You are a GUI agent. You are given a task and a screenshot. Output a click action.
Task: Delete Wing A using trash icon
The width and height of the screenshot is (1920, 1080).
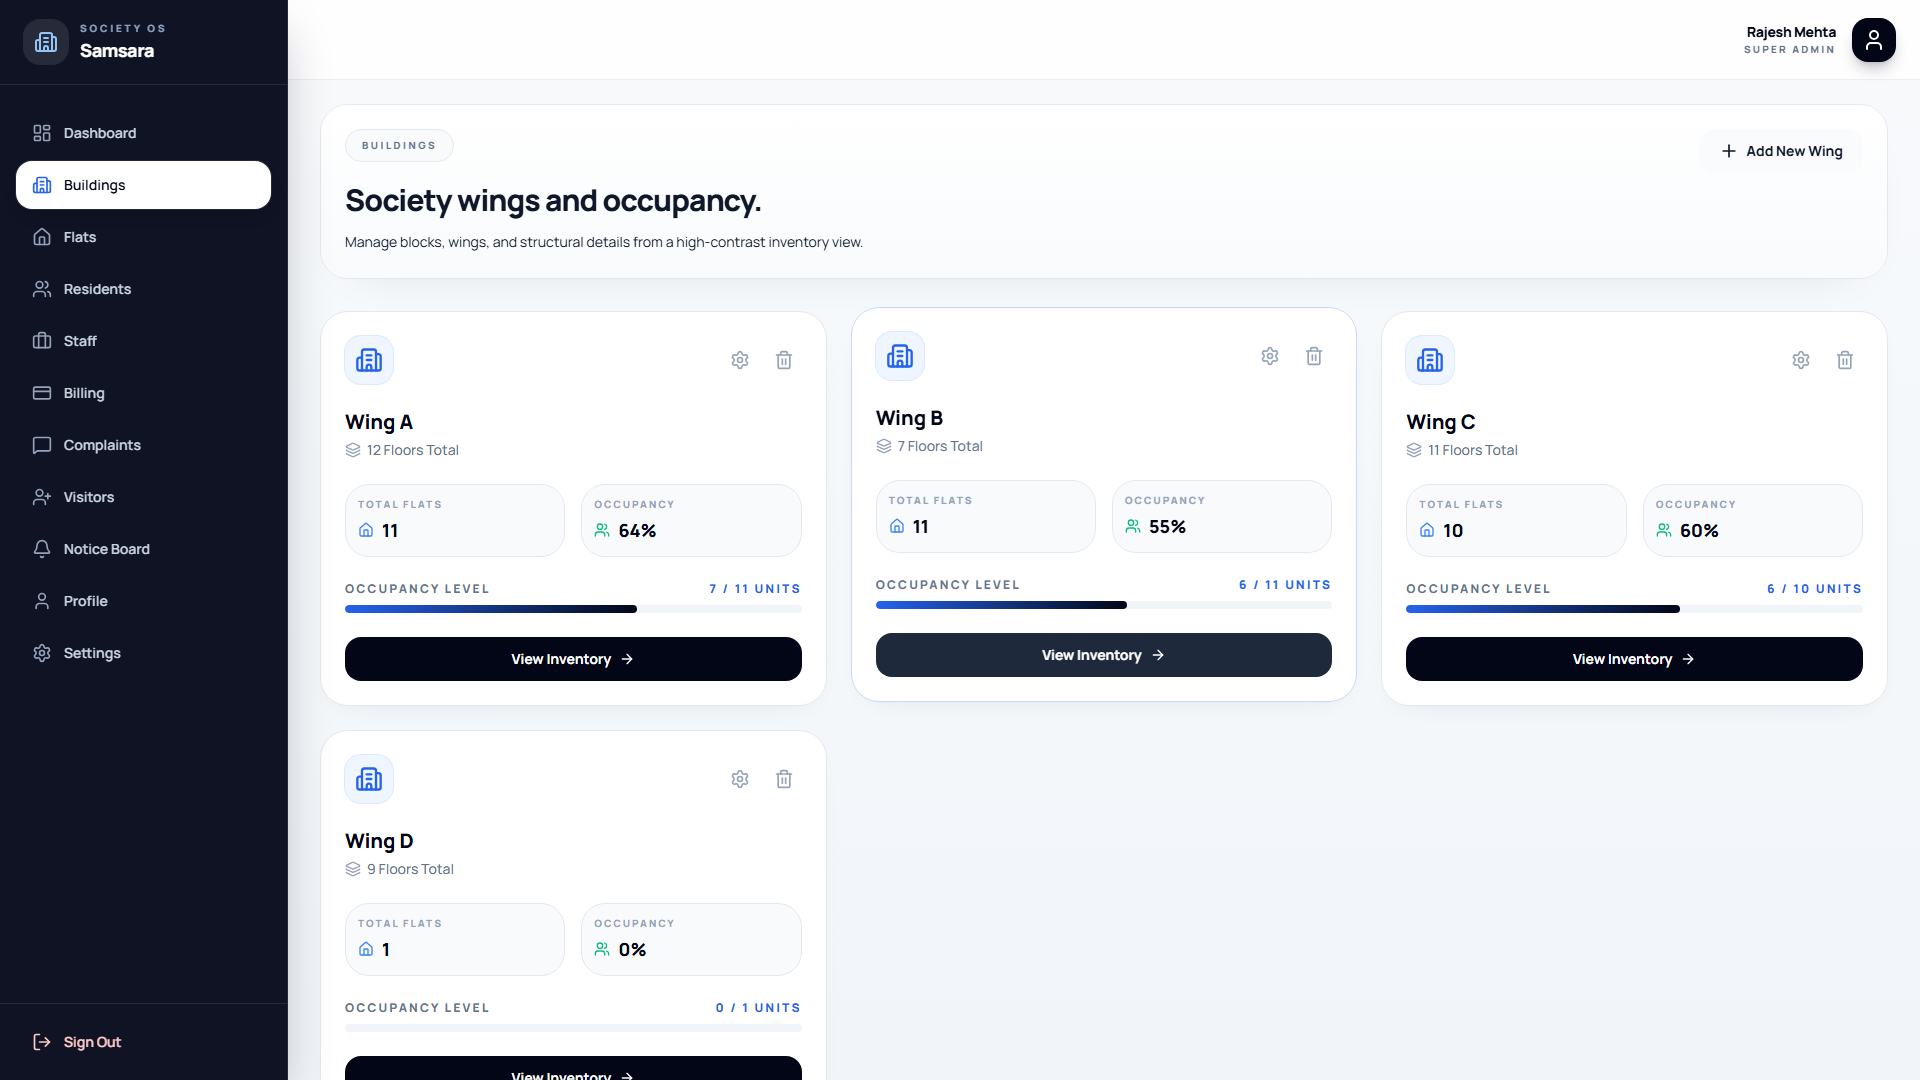pos(784,360)
